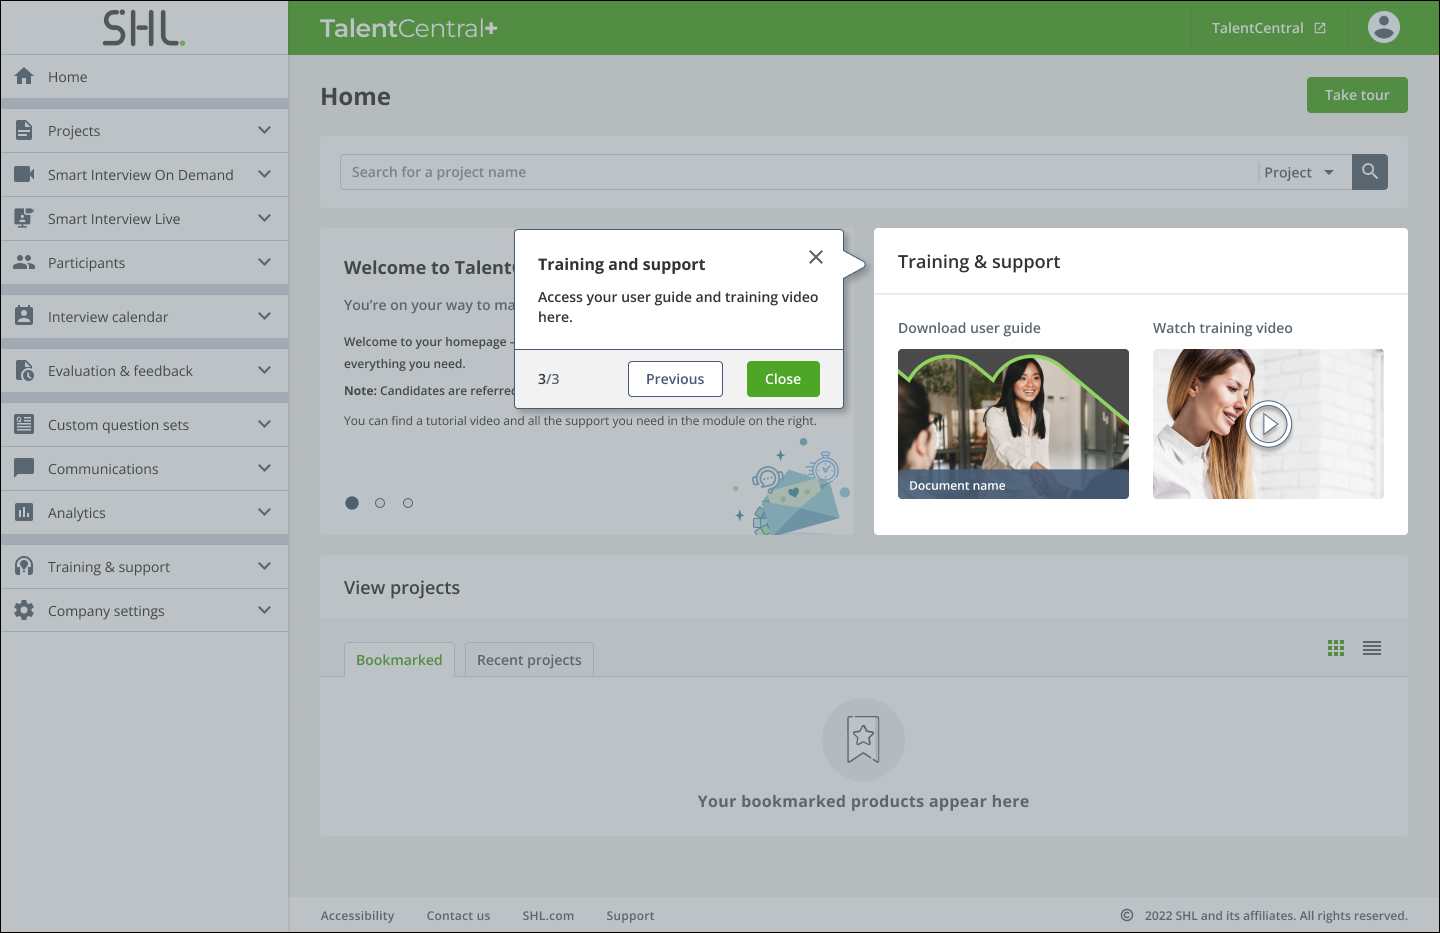1440x933 pixels.
Task: Open the user guide document thumbnail
Action: 1013,424
